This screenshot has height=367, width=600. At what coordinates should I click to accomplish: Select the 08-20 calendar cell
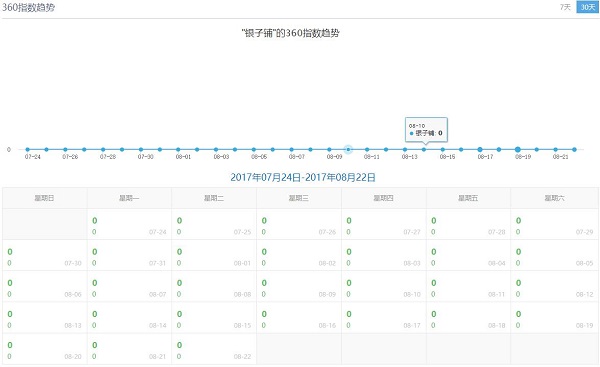coord(45,349)
